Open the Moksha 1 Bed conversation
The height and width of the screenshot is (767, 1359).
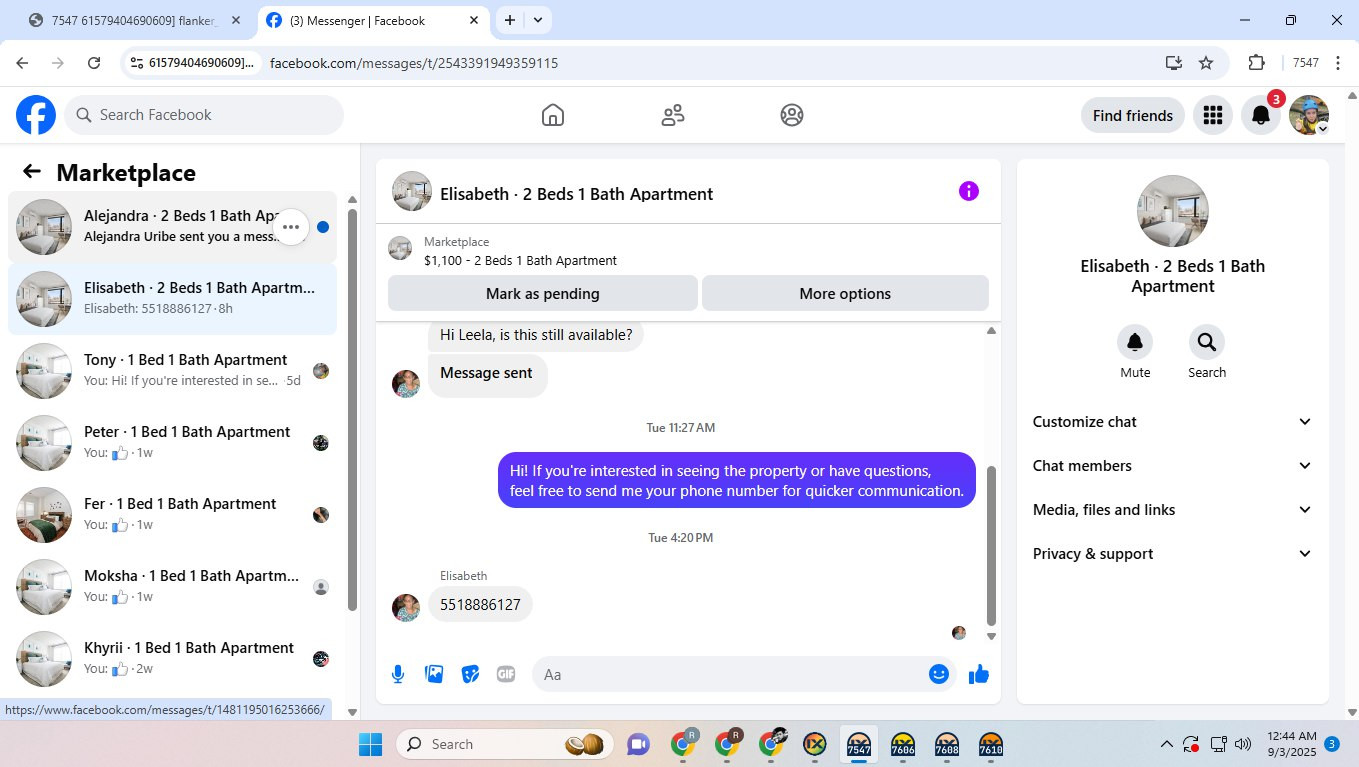[x=172, y=587]
